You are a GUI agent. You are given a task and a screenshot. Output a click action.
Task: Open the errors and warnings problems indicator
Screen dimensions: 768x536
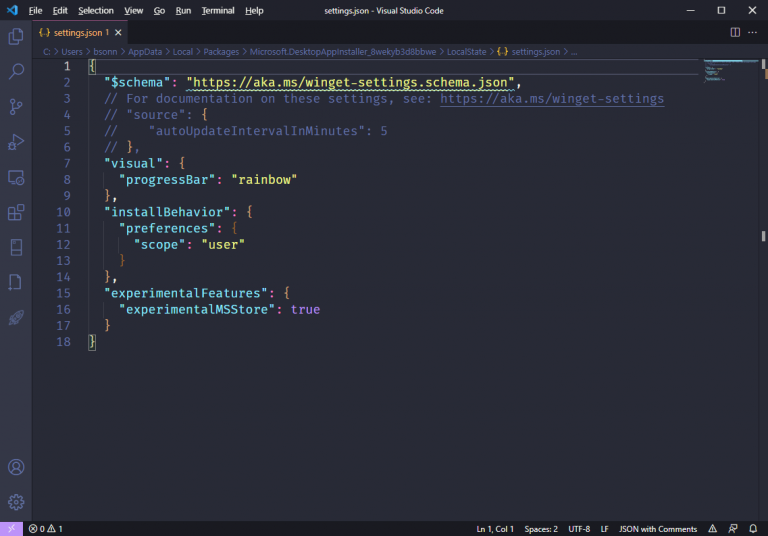pos(46,529)
